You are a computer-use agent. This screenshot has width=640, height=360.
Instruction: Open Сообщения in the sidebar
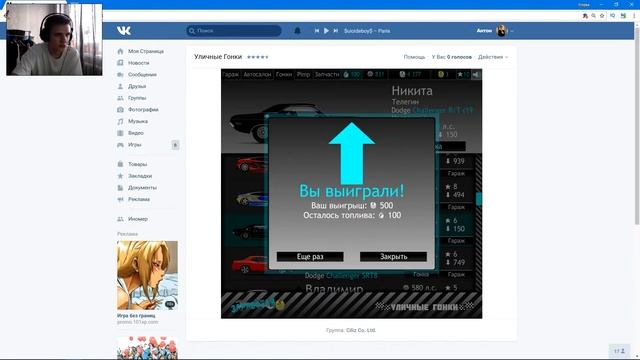click(x=142, y=75)
